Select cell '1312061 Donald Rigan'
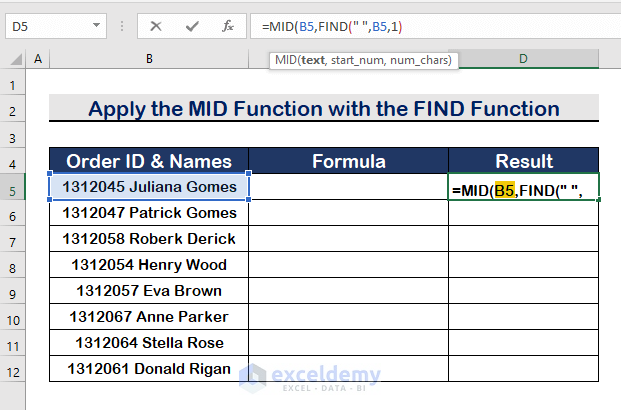This screenshot has height=410, width=621. click(149, 369)
